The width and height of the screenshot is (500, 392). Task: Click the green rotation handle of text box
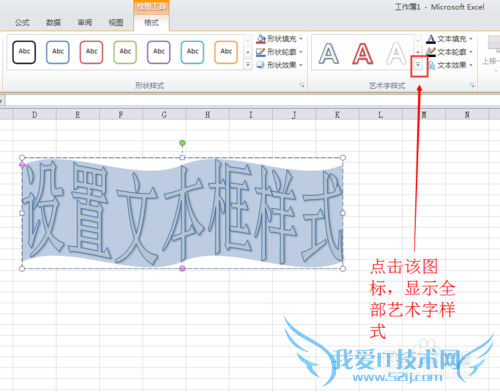click(x=182, y=143)
